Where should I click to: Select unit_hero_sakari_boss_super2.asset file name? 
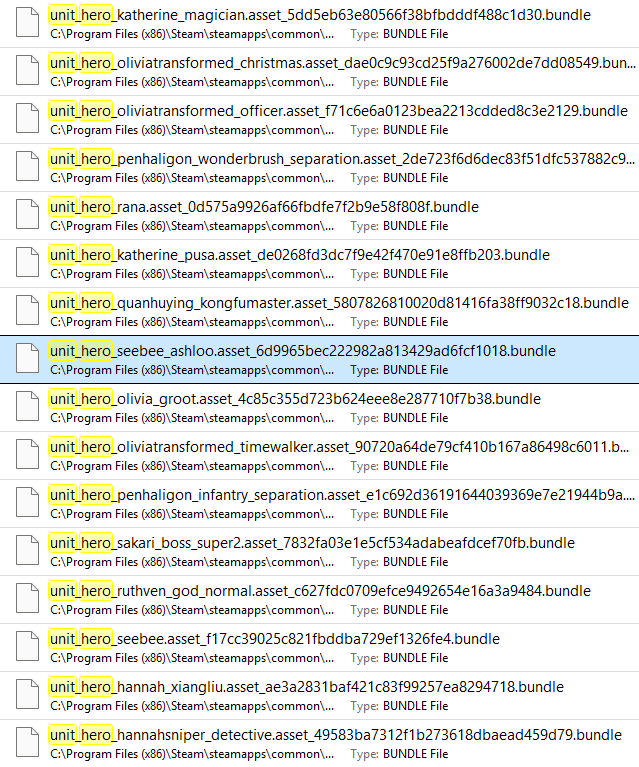(312, 542)
